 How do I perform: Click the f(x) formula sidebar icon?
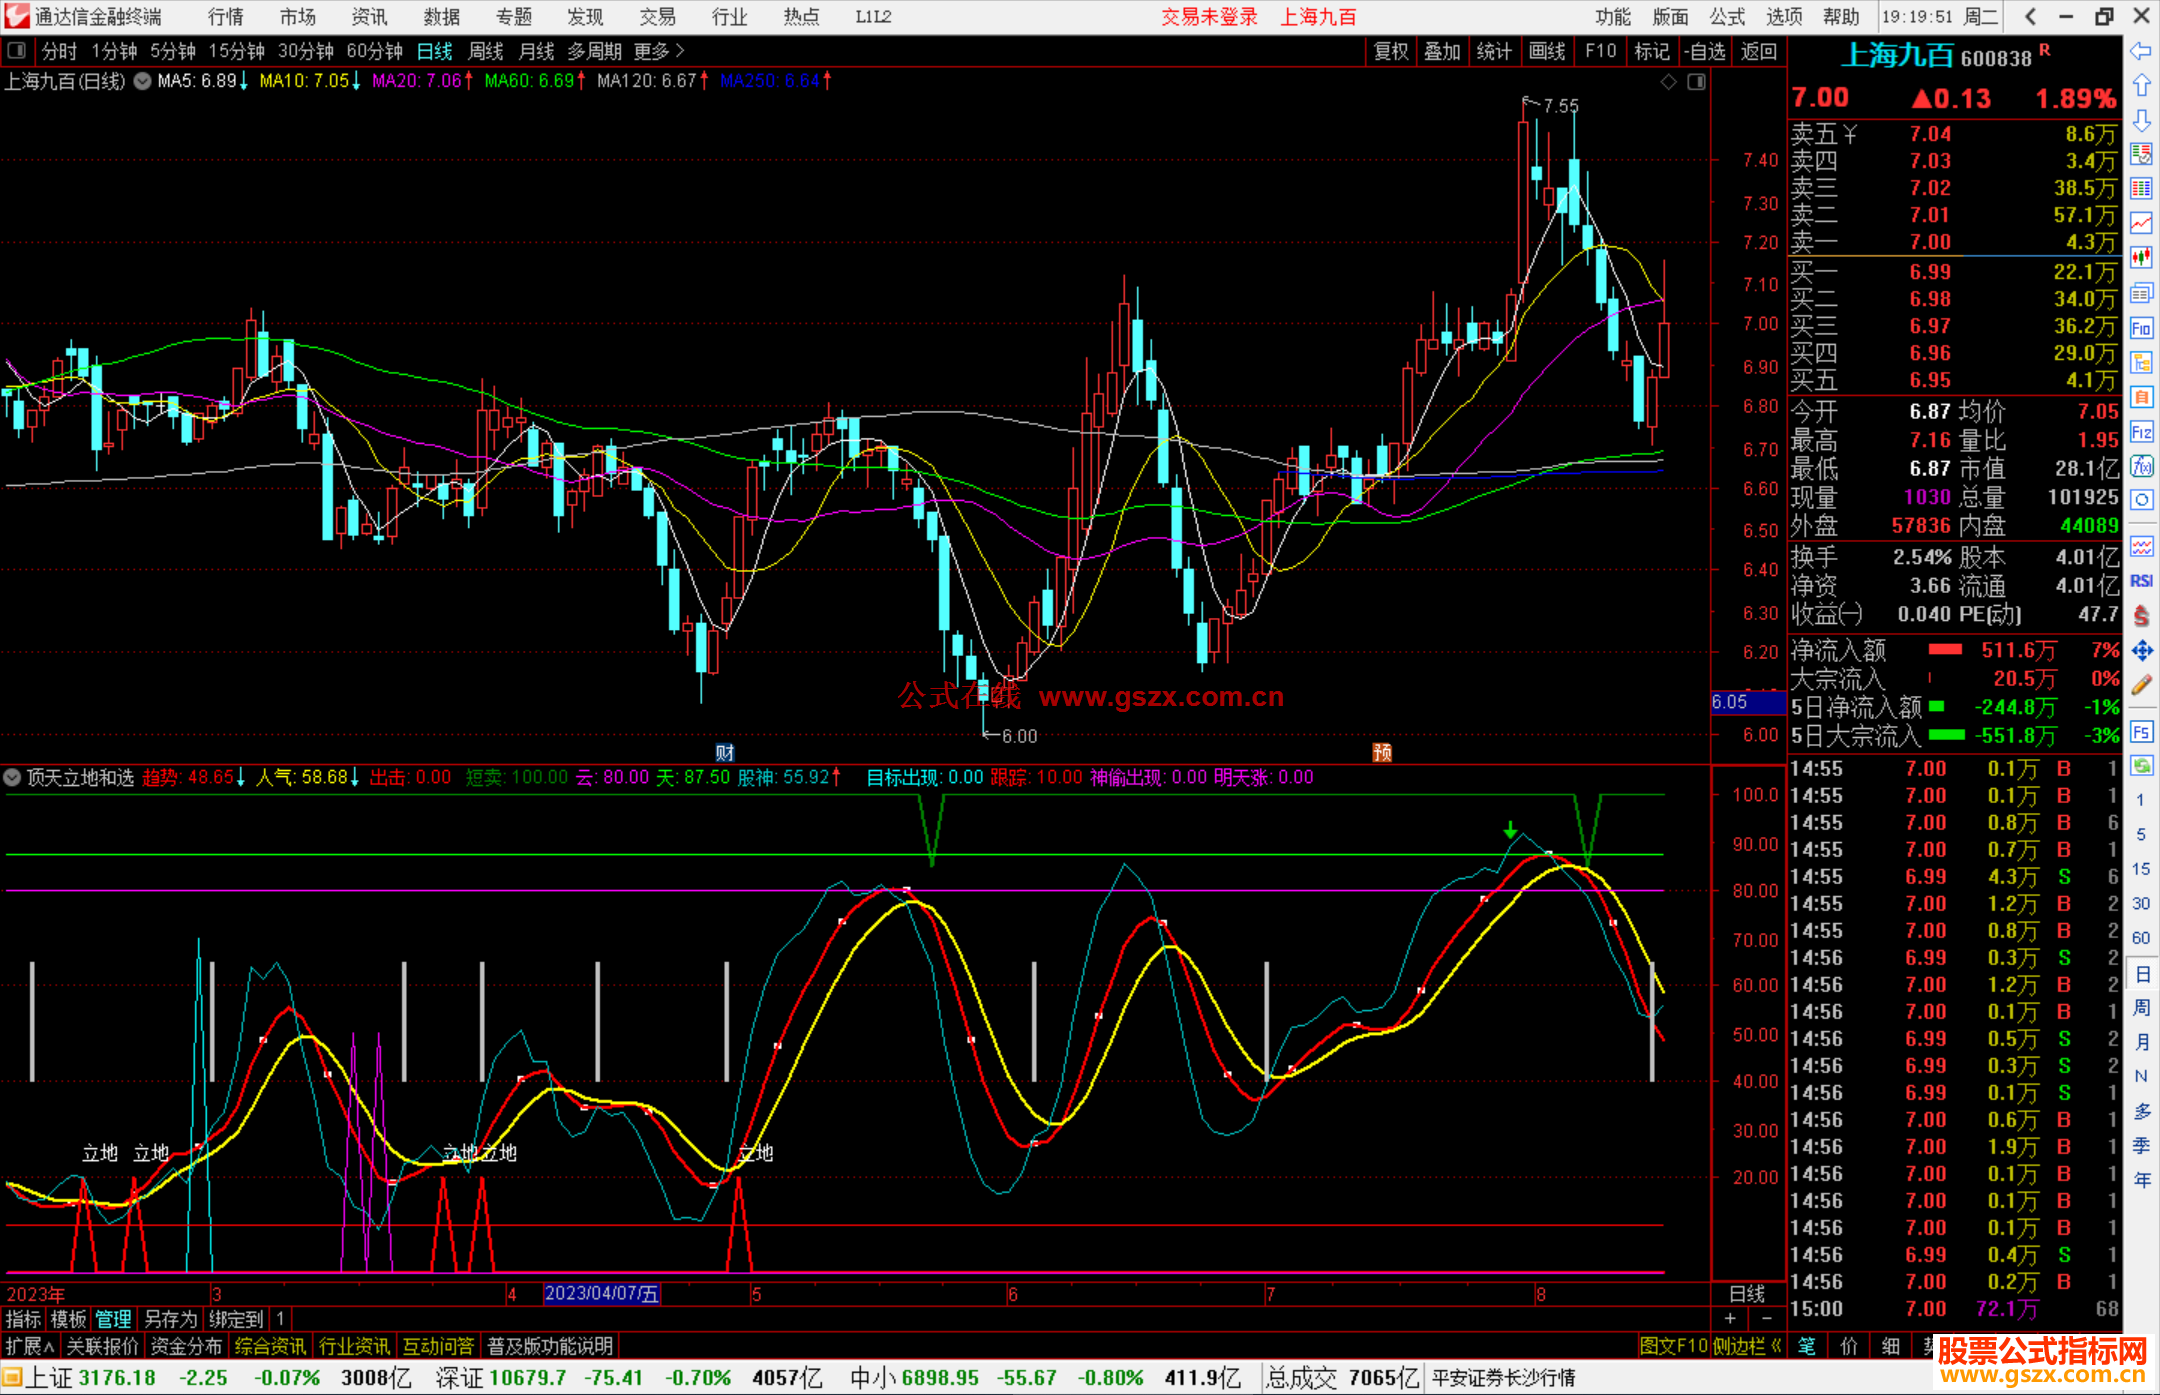coord(2141,466)
